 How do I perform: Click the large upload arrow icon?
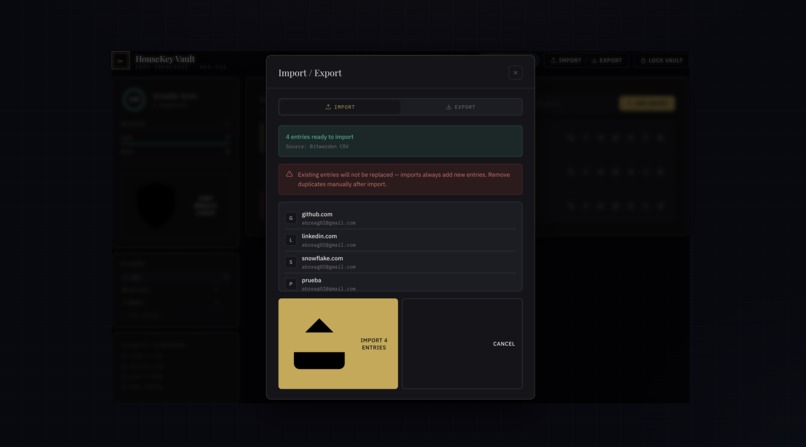pyautogui.click(x=319, y=344)
